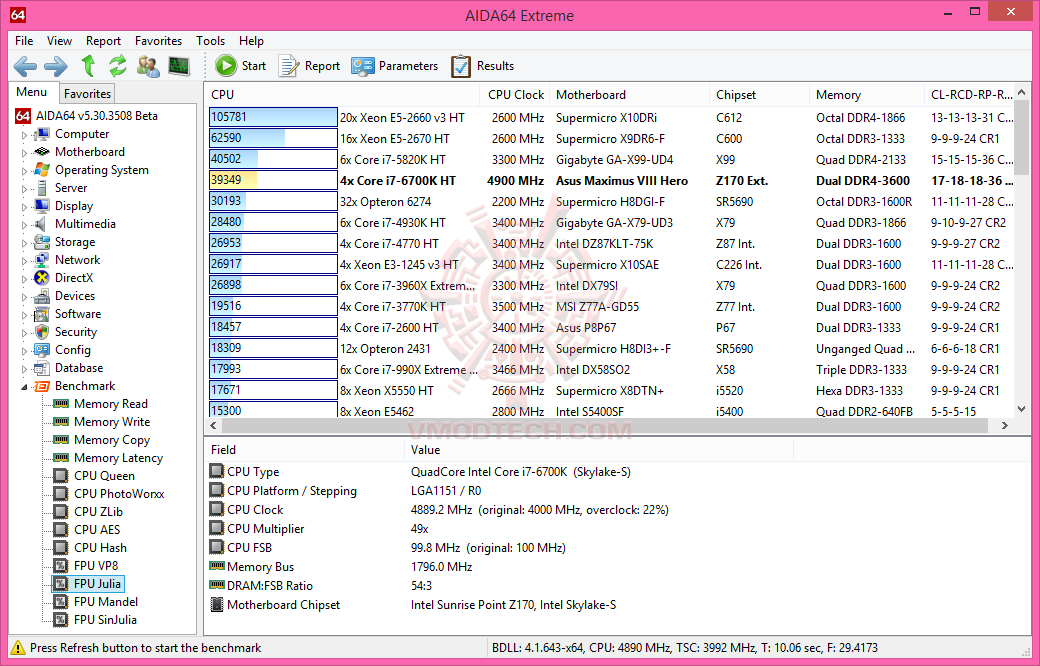This screenshot has height=666, width=1040.
Task: Go up one level with green arrow
Action: tap(88, 66)
